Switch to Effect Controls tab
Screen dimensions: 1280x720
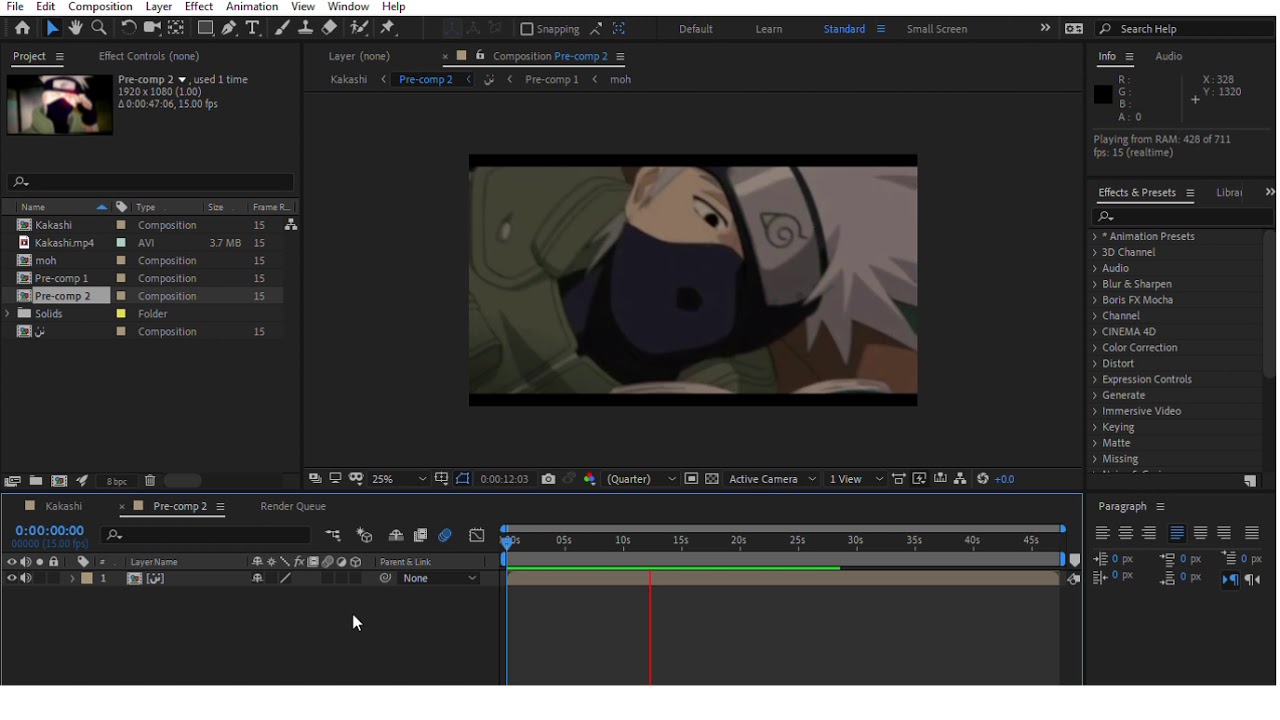[x=150, y=57]
